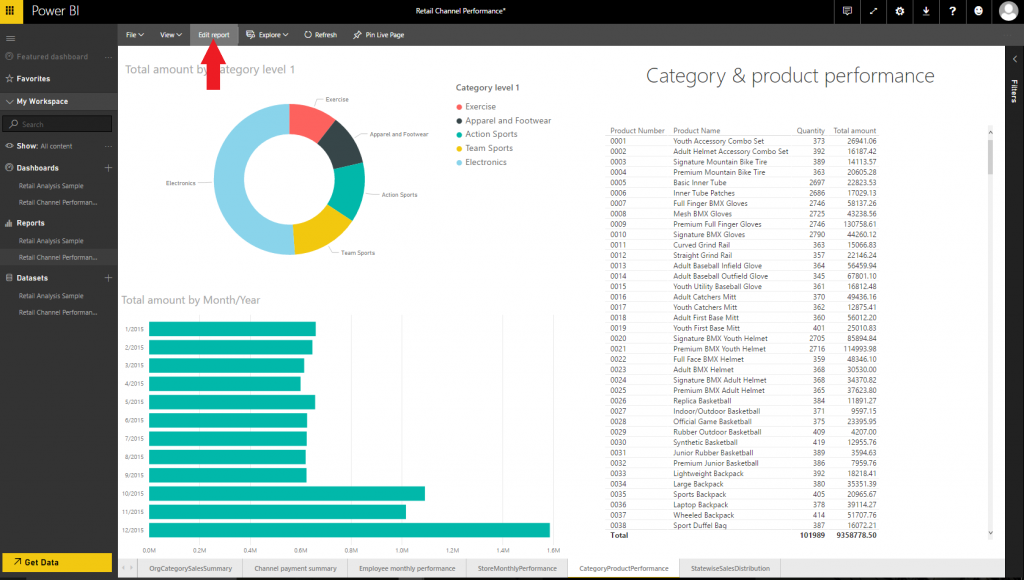Open your account profile picture

click(x=1009, y=12)
